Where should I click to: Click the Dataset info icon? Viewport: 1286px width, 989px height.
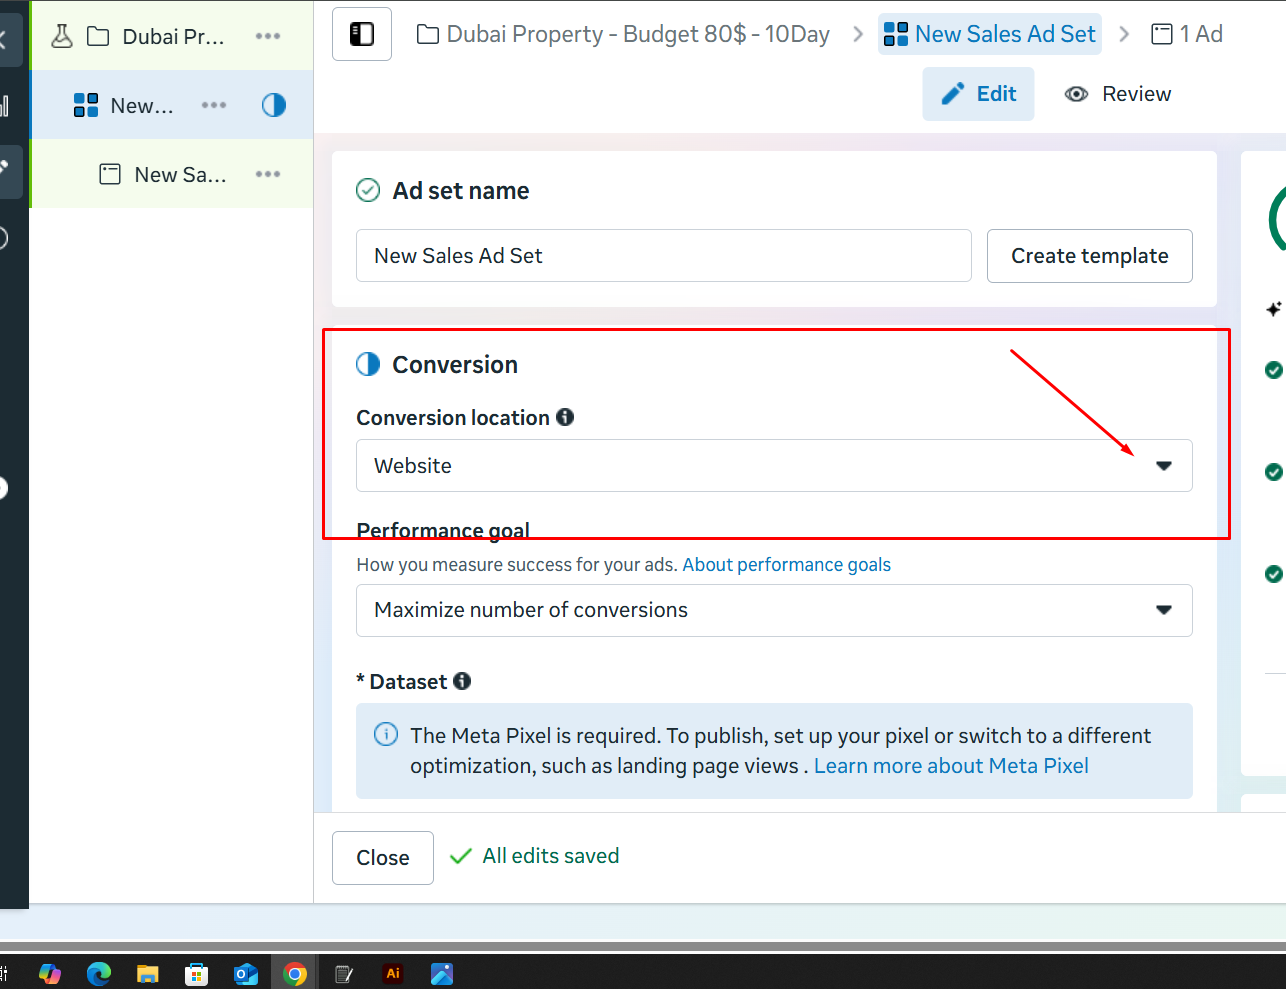[x=462, y=681]
